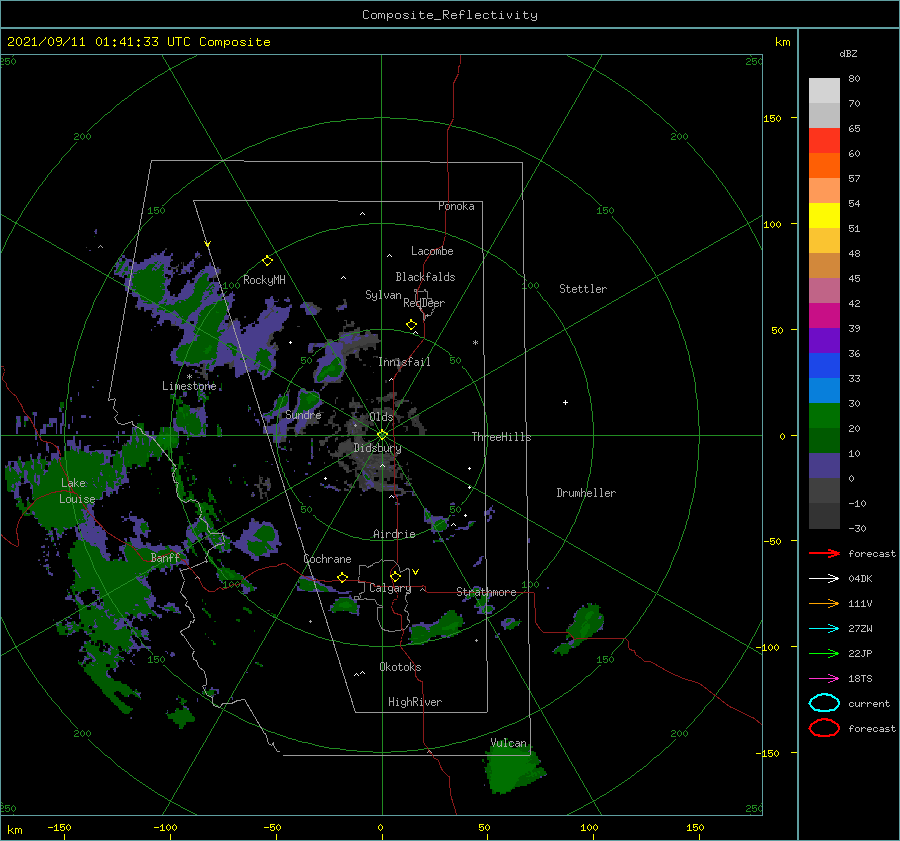Click the Olds town label
This screenshot has width=900, height=841.
[381, 417]
